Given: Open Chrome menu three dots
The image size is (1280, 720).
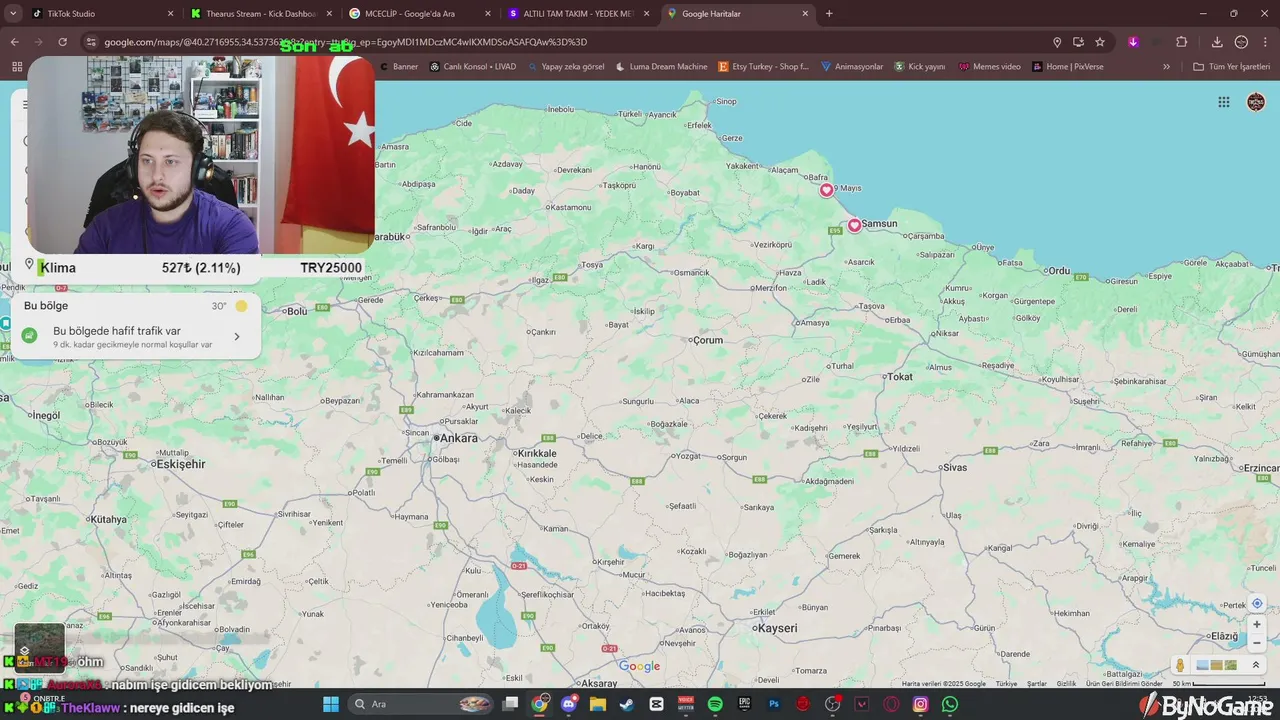Looking at the screenshot, I should [1266, 42].
